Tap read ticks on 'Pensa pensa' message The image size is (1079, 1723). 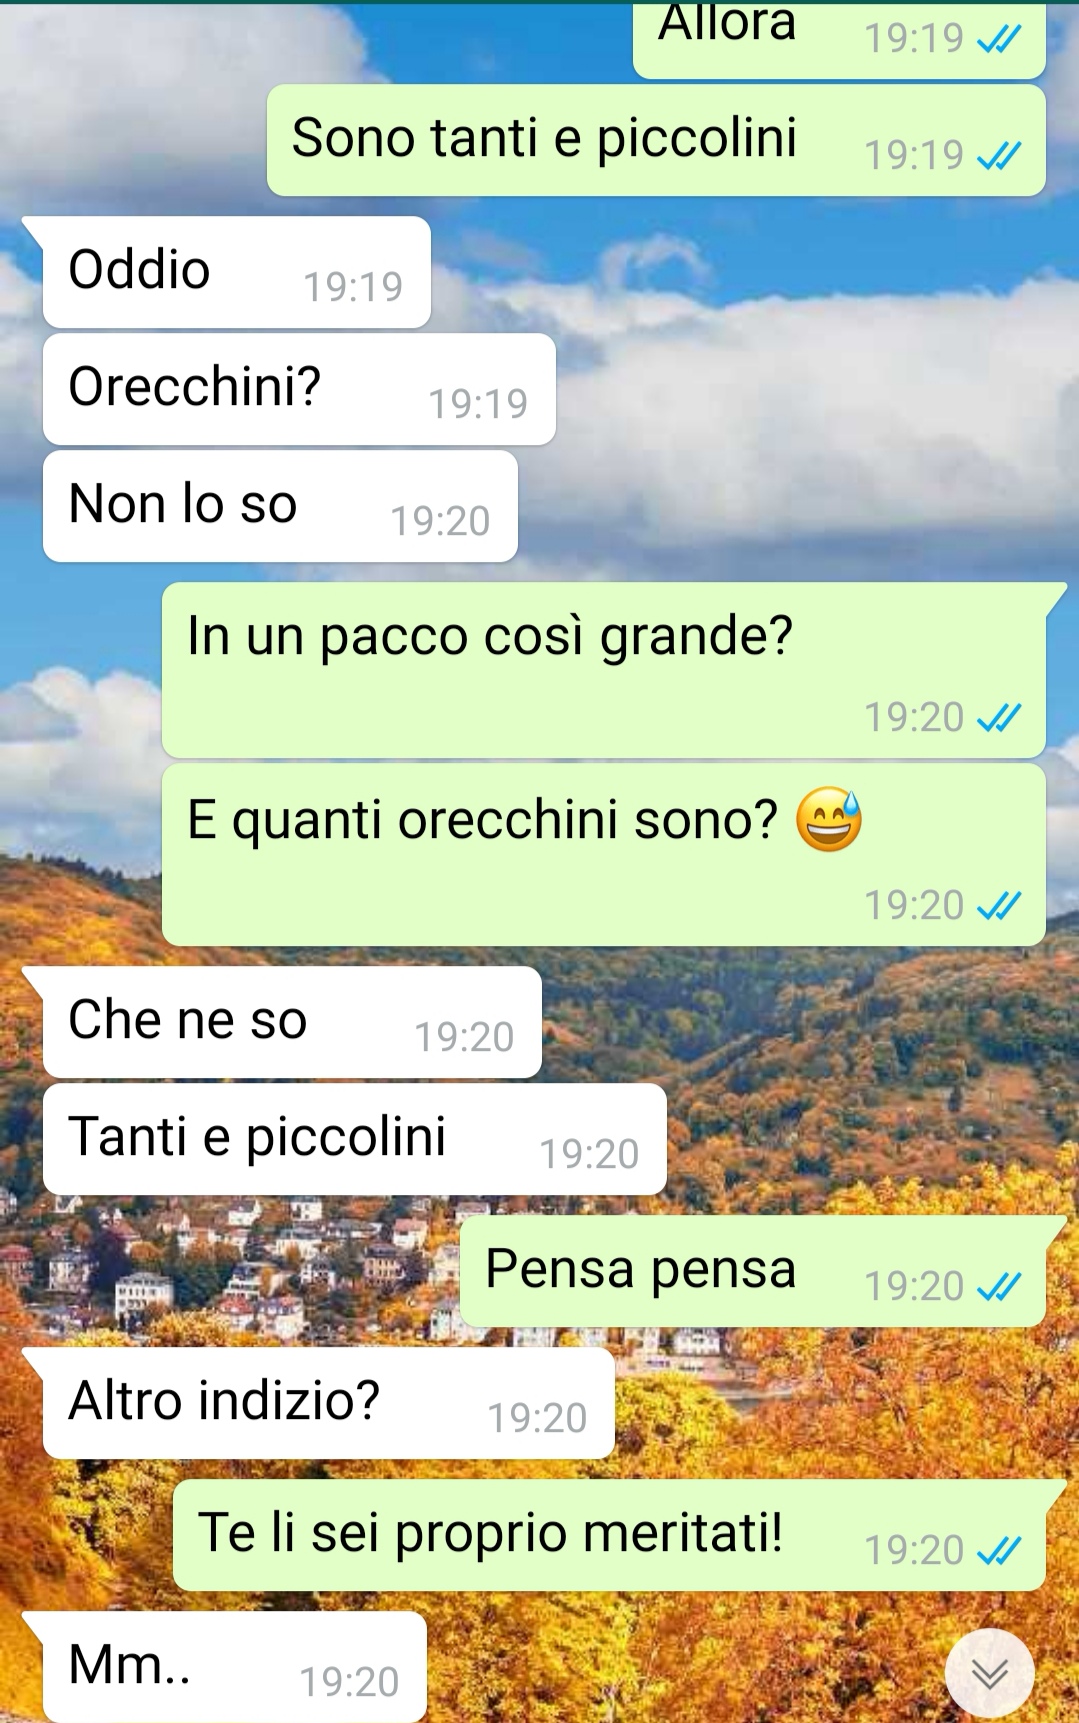(998, 1287)
